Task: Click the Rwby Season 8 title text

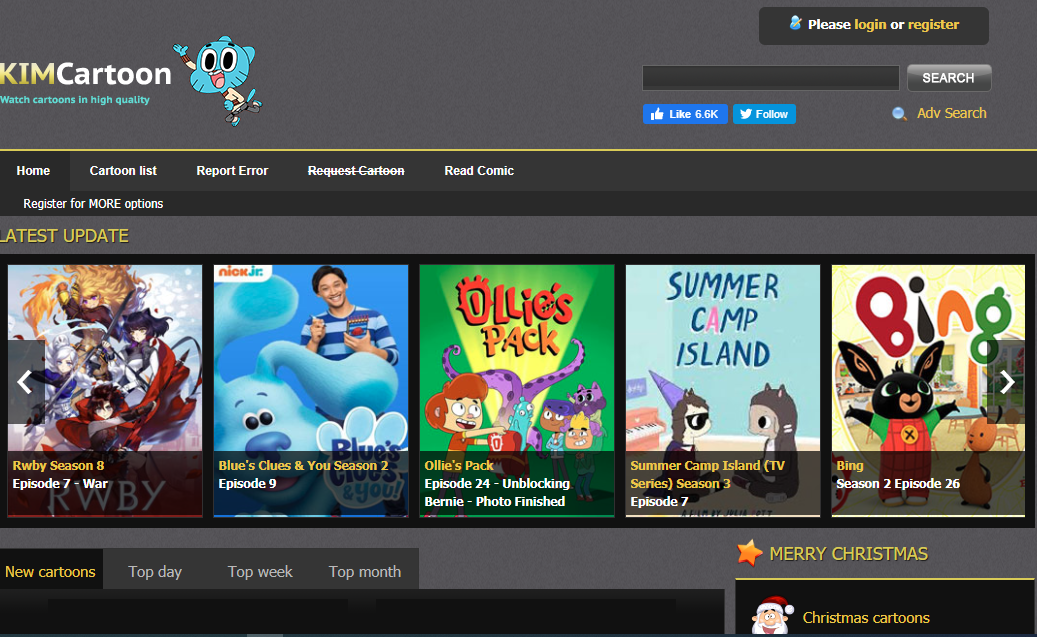Action: pyautogui.click(x=58, y=466)
